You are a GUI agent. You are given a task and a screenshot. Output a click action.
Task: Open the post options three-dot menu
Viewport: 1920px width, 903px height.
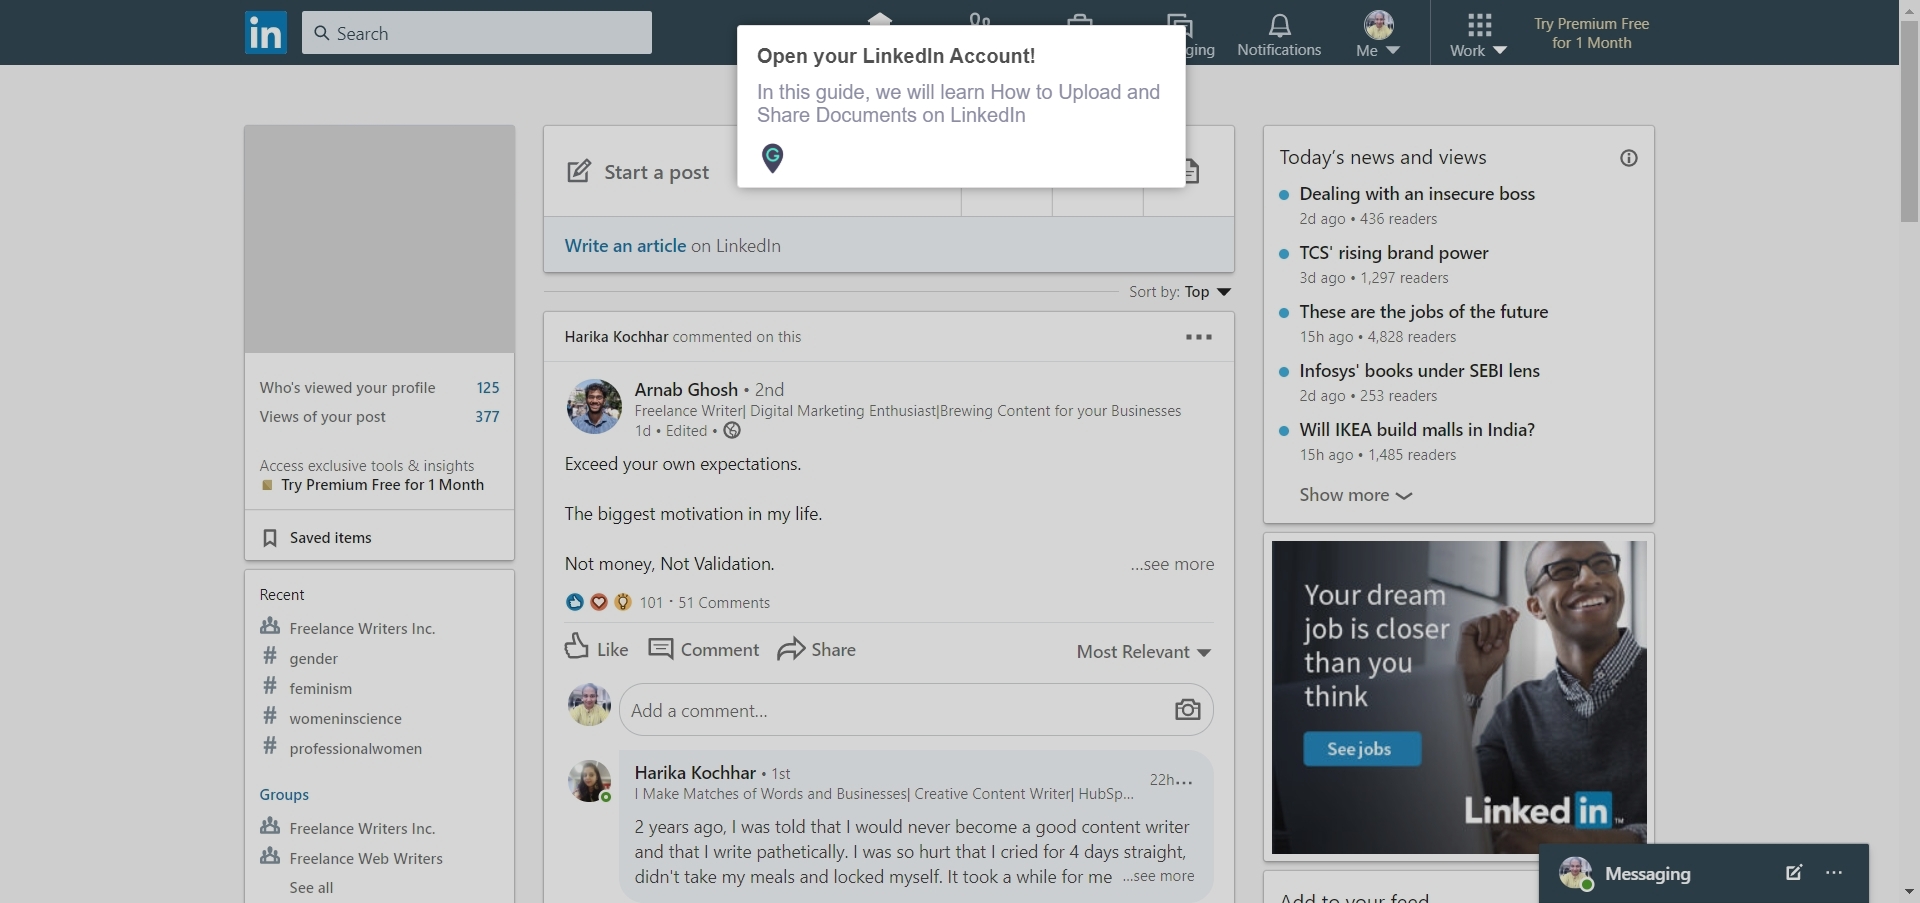(1199, 337)
